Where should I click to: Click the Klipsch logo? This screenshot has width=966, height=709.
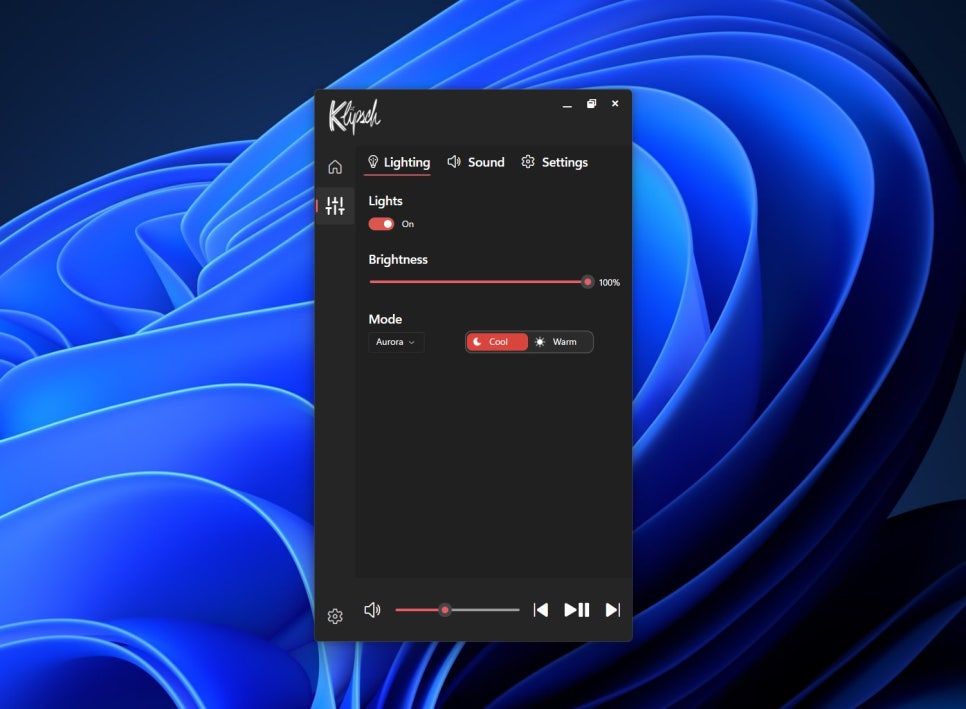354,116
